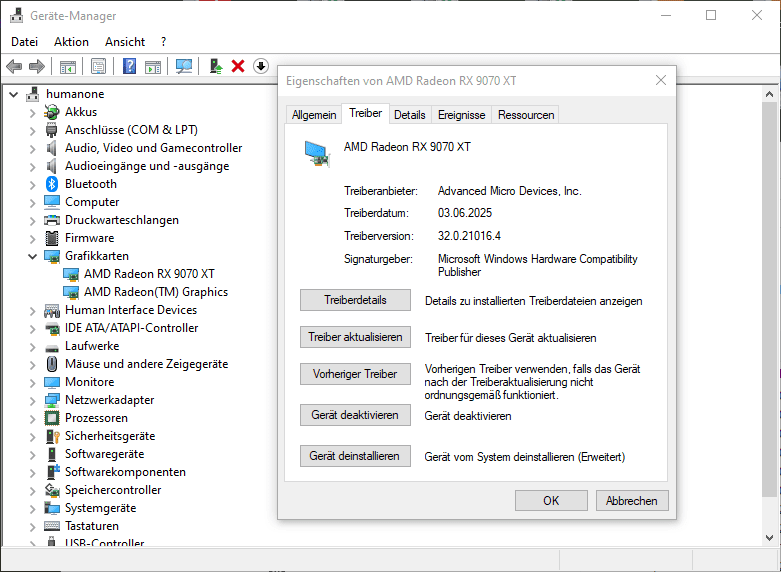Click the black down-arrow circle toolbar icon

click(261, 66)
